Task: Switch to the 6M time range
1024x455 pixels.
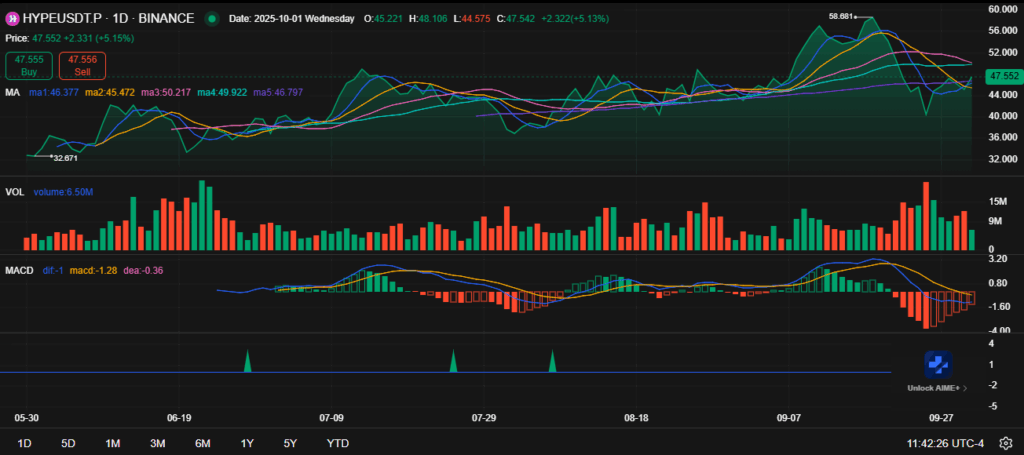Action: [x=202, y=443]
